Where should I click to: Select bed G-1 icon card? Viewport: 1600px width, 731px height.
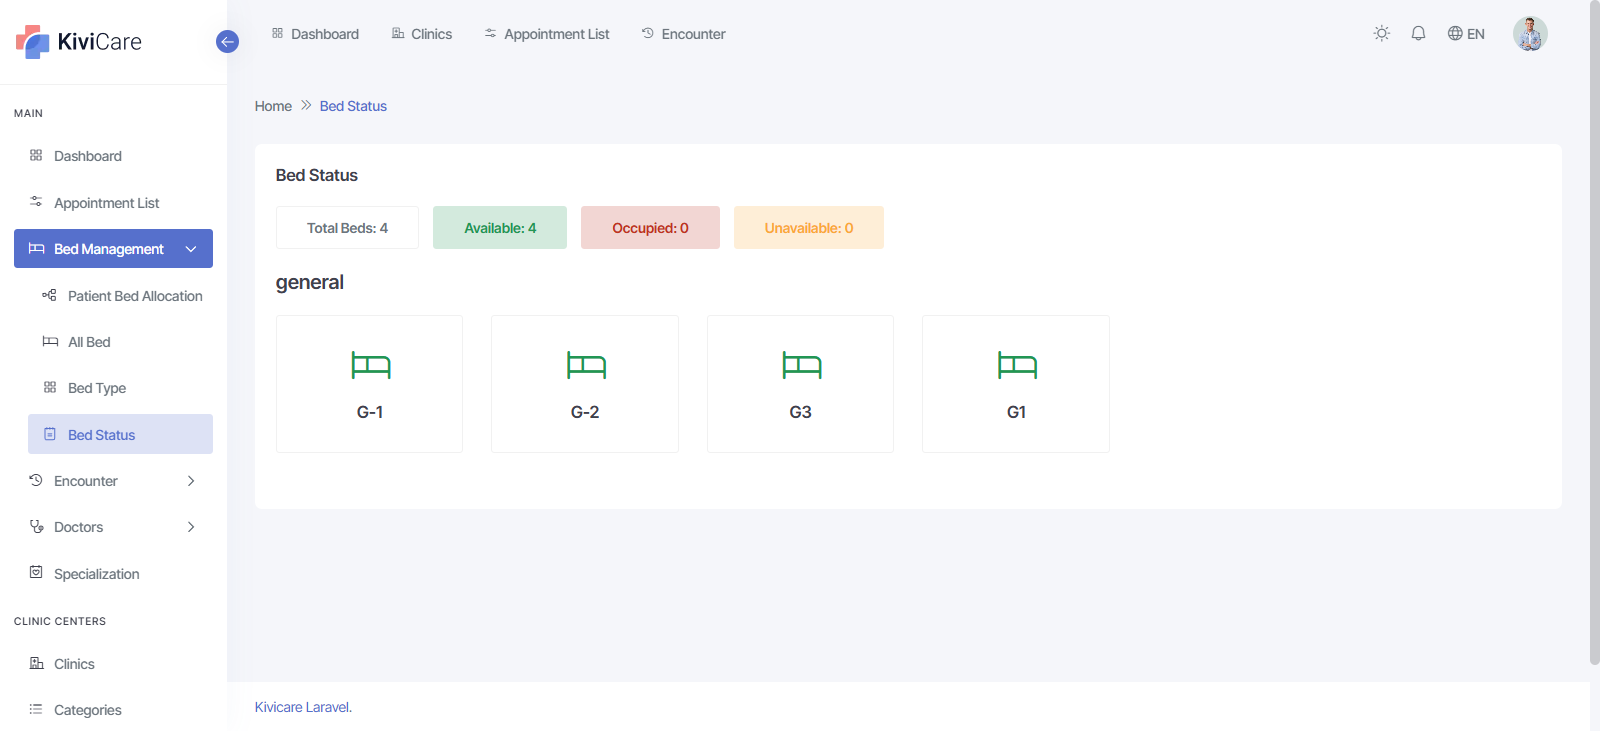pyautogui.click(x=370, y=366)
